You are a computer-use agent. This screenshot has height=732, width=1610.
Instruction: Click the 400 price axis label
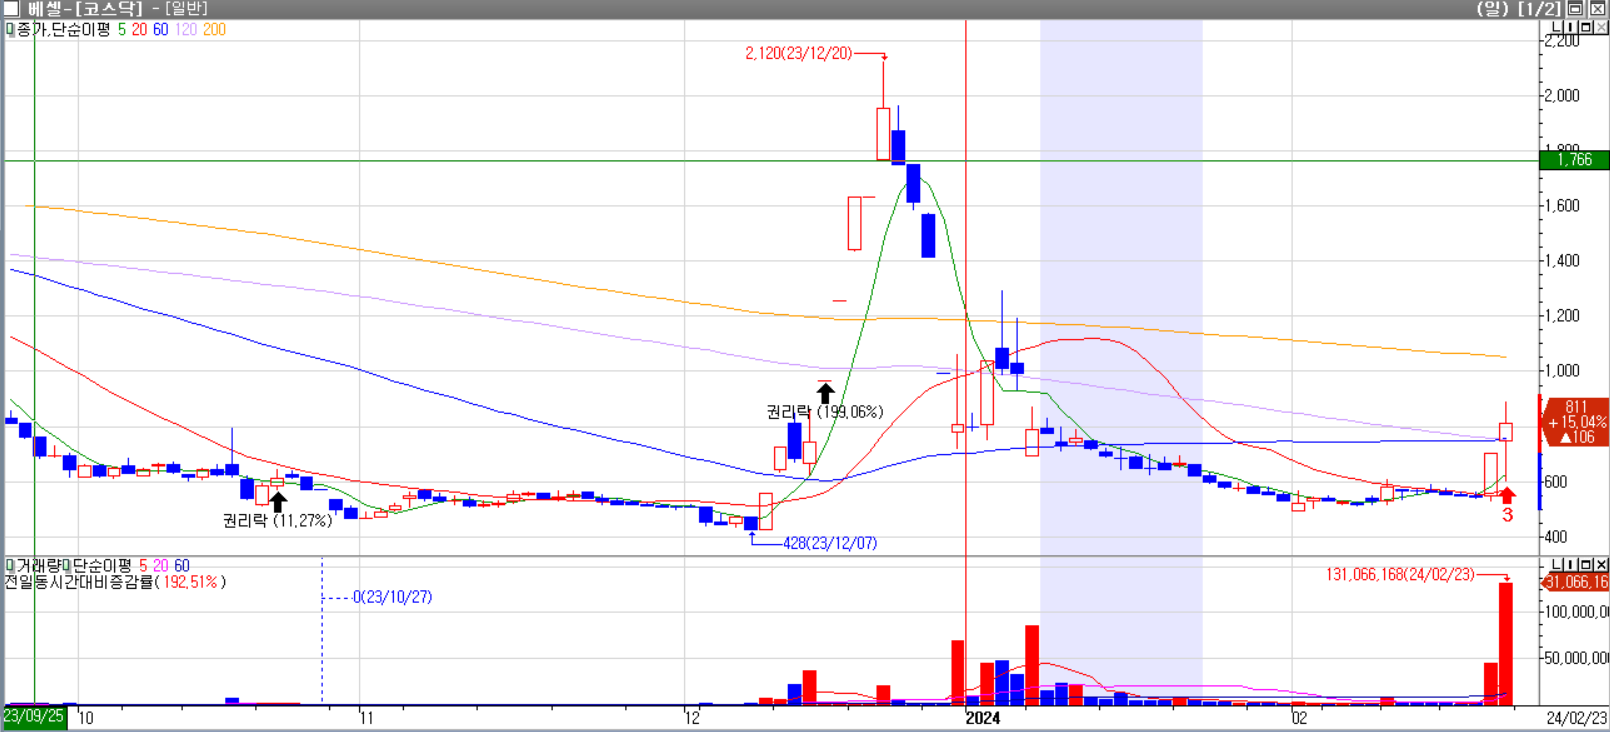pyautogui.click(x=1556, y=537)
